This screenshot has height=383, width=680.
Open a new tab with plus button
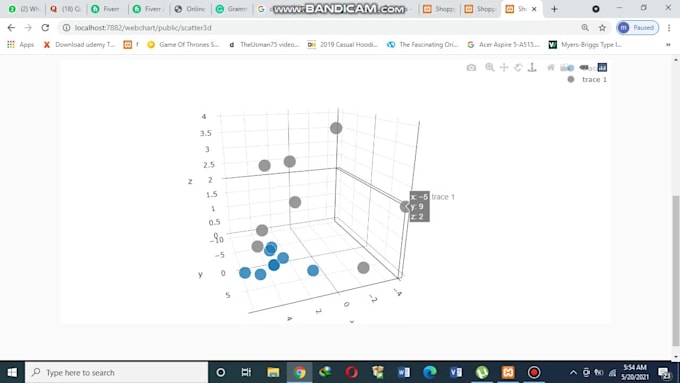tap(554, 9)
